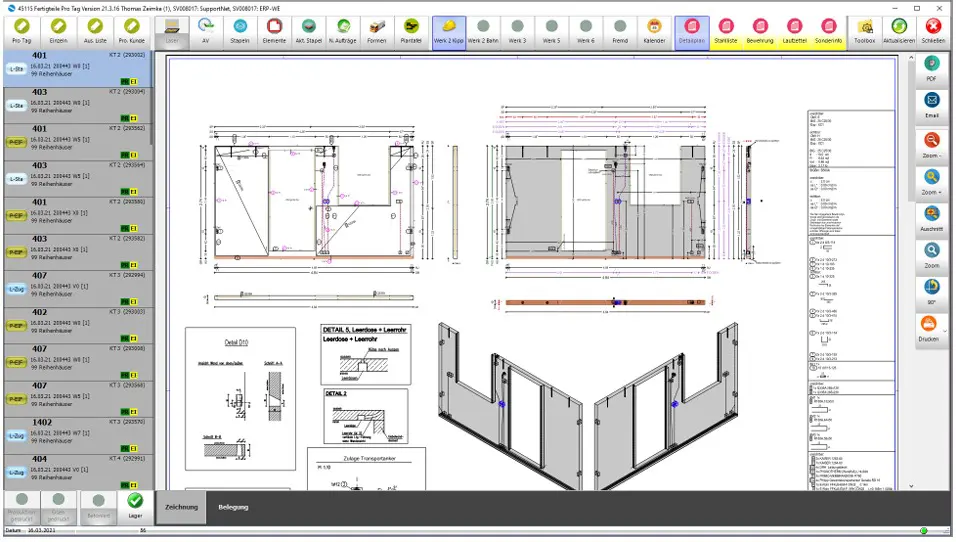Click the DETAIL 5 Leerdose + Leerrohr box
Screen dimensions: 956x542
coord(365,354)
